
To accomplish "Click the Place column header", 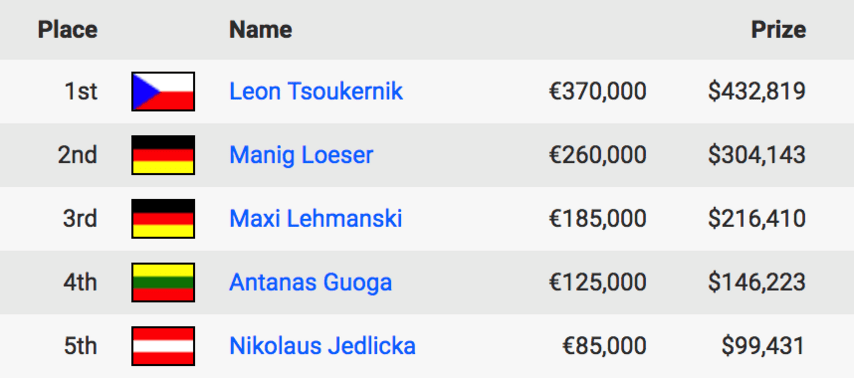I will click(x=68, y=29).
